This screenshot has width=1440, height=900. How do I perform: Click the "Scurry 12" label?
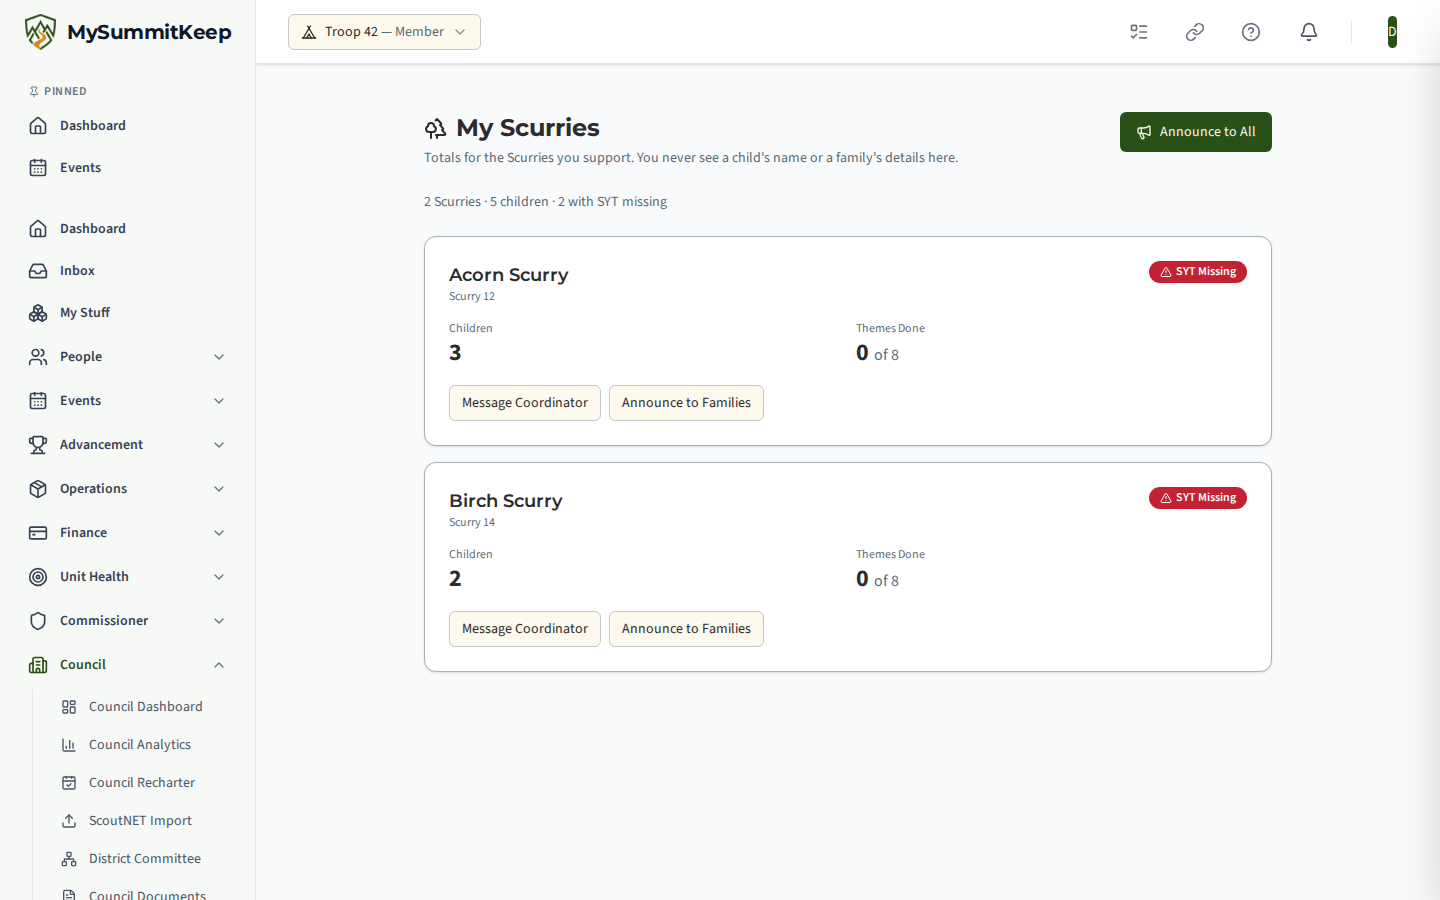pyautogui.click(x=472, y=297)
